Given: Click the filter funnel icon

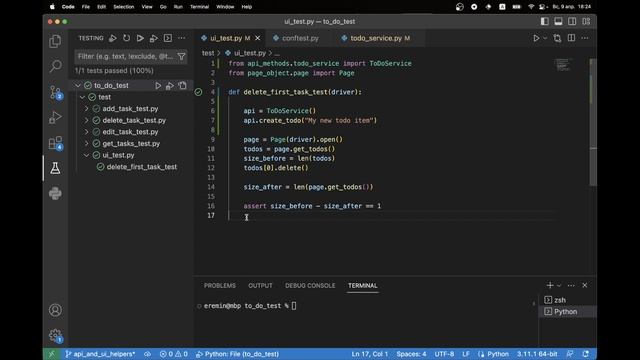Looking at the screenshot, I should point(182,56).
